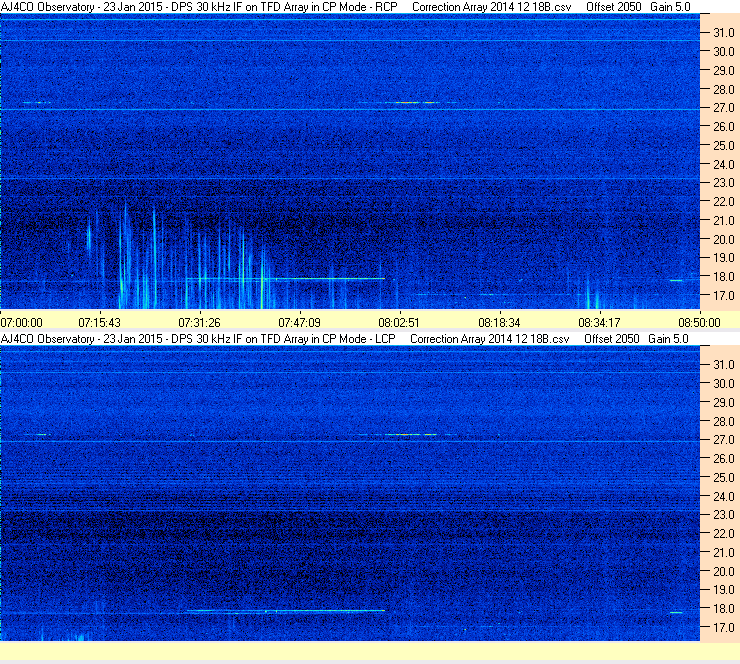Select 24.0 on the LCP frequency axis

[x=723, y=496]
